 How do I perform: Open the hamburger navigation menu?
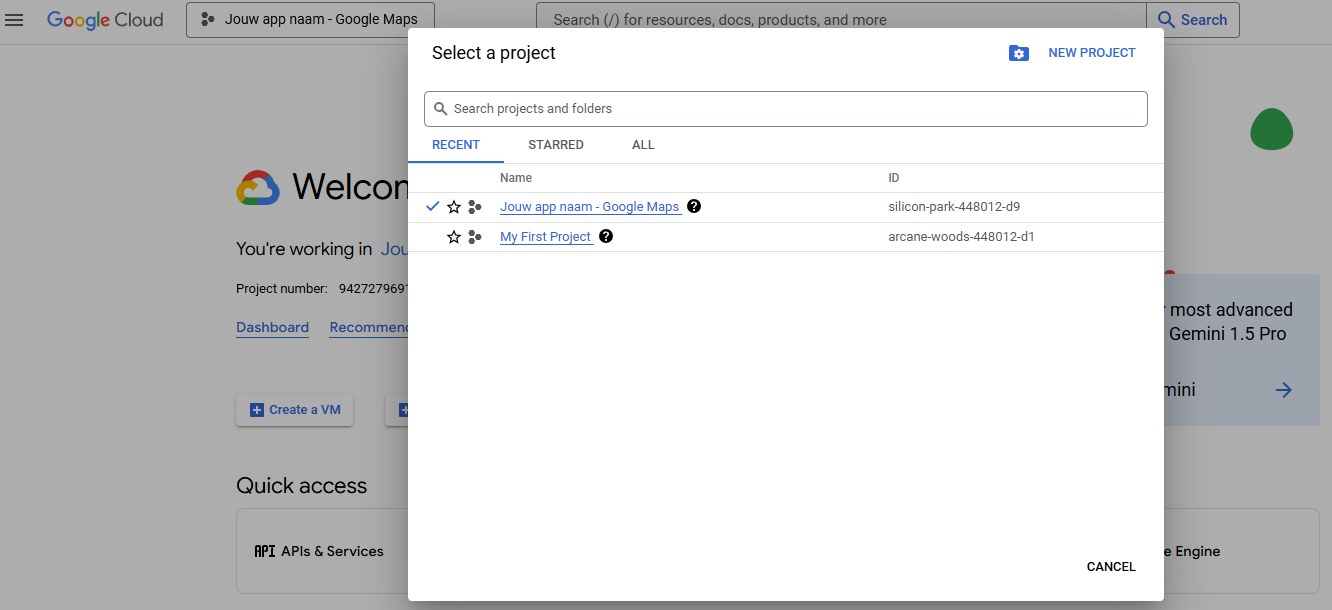14,20
